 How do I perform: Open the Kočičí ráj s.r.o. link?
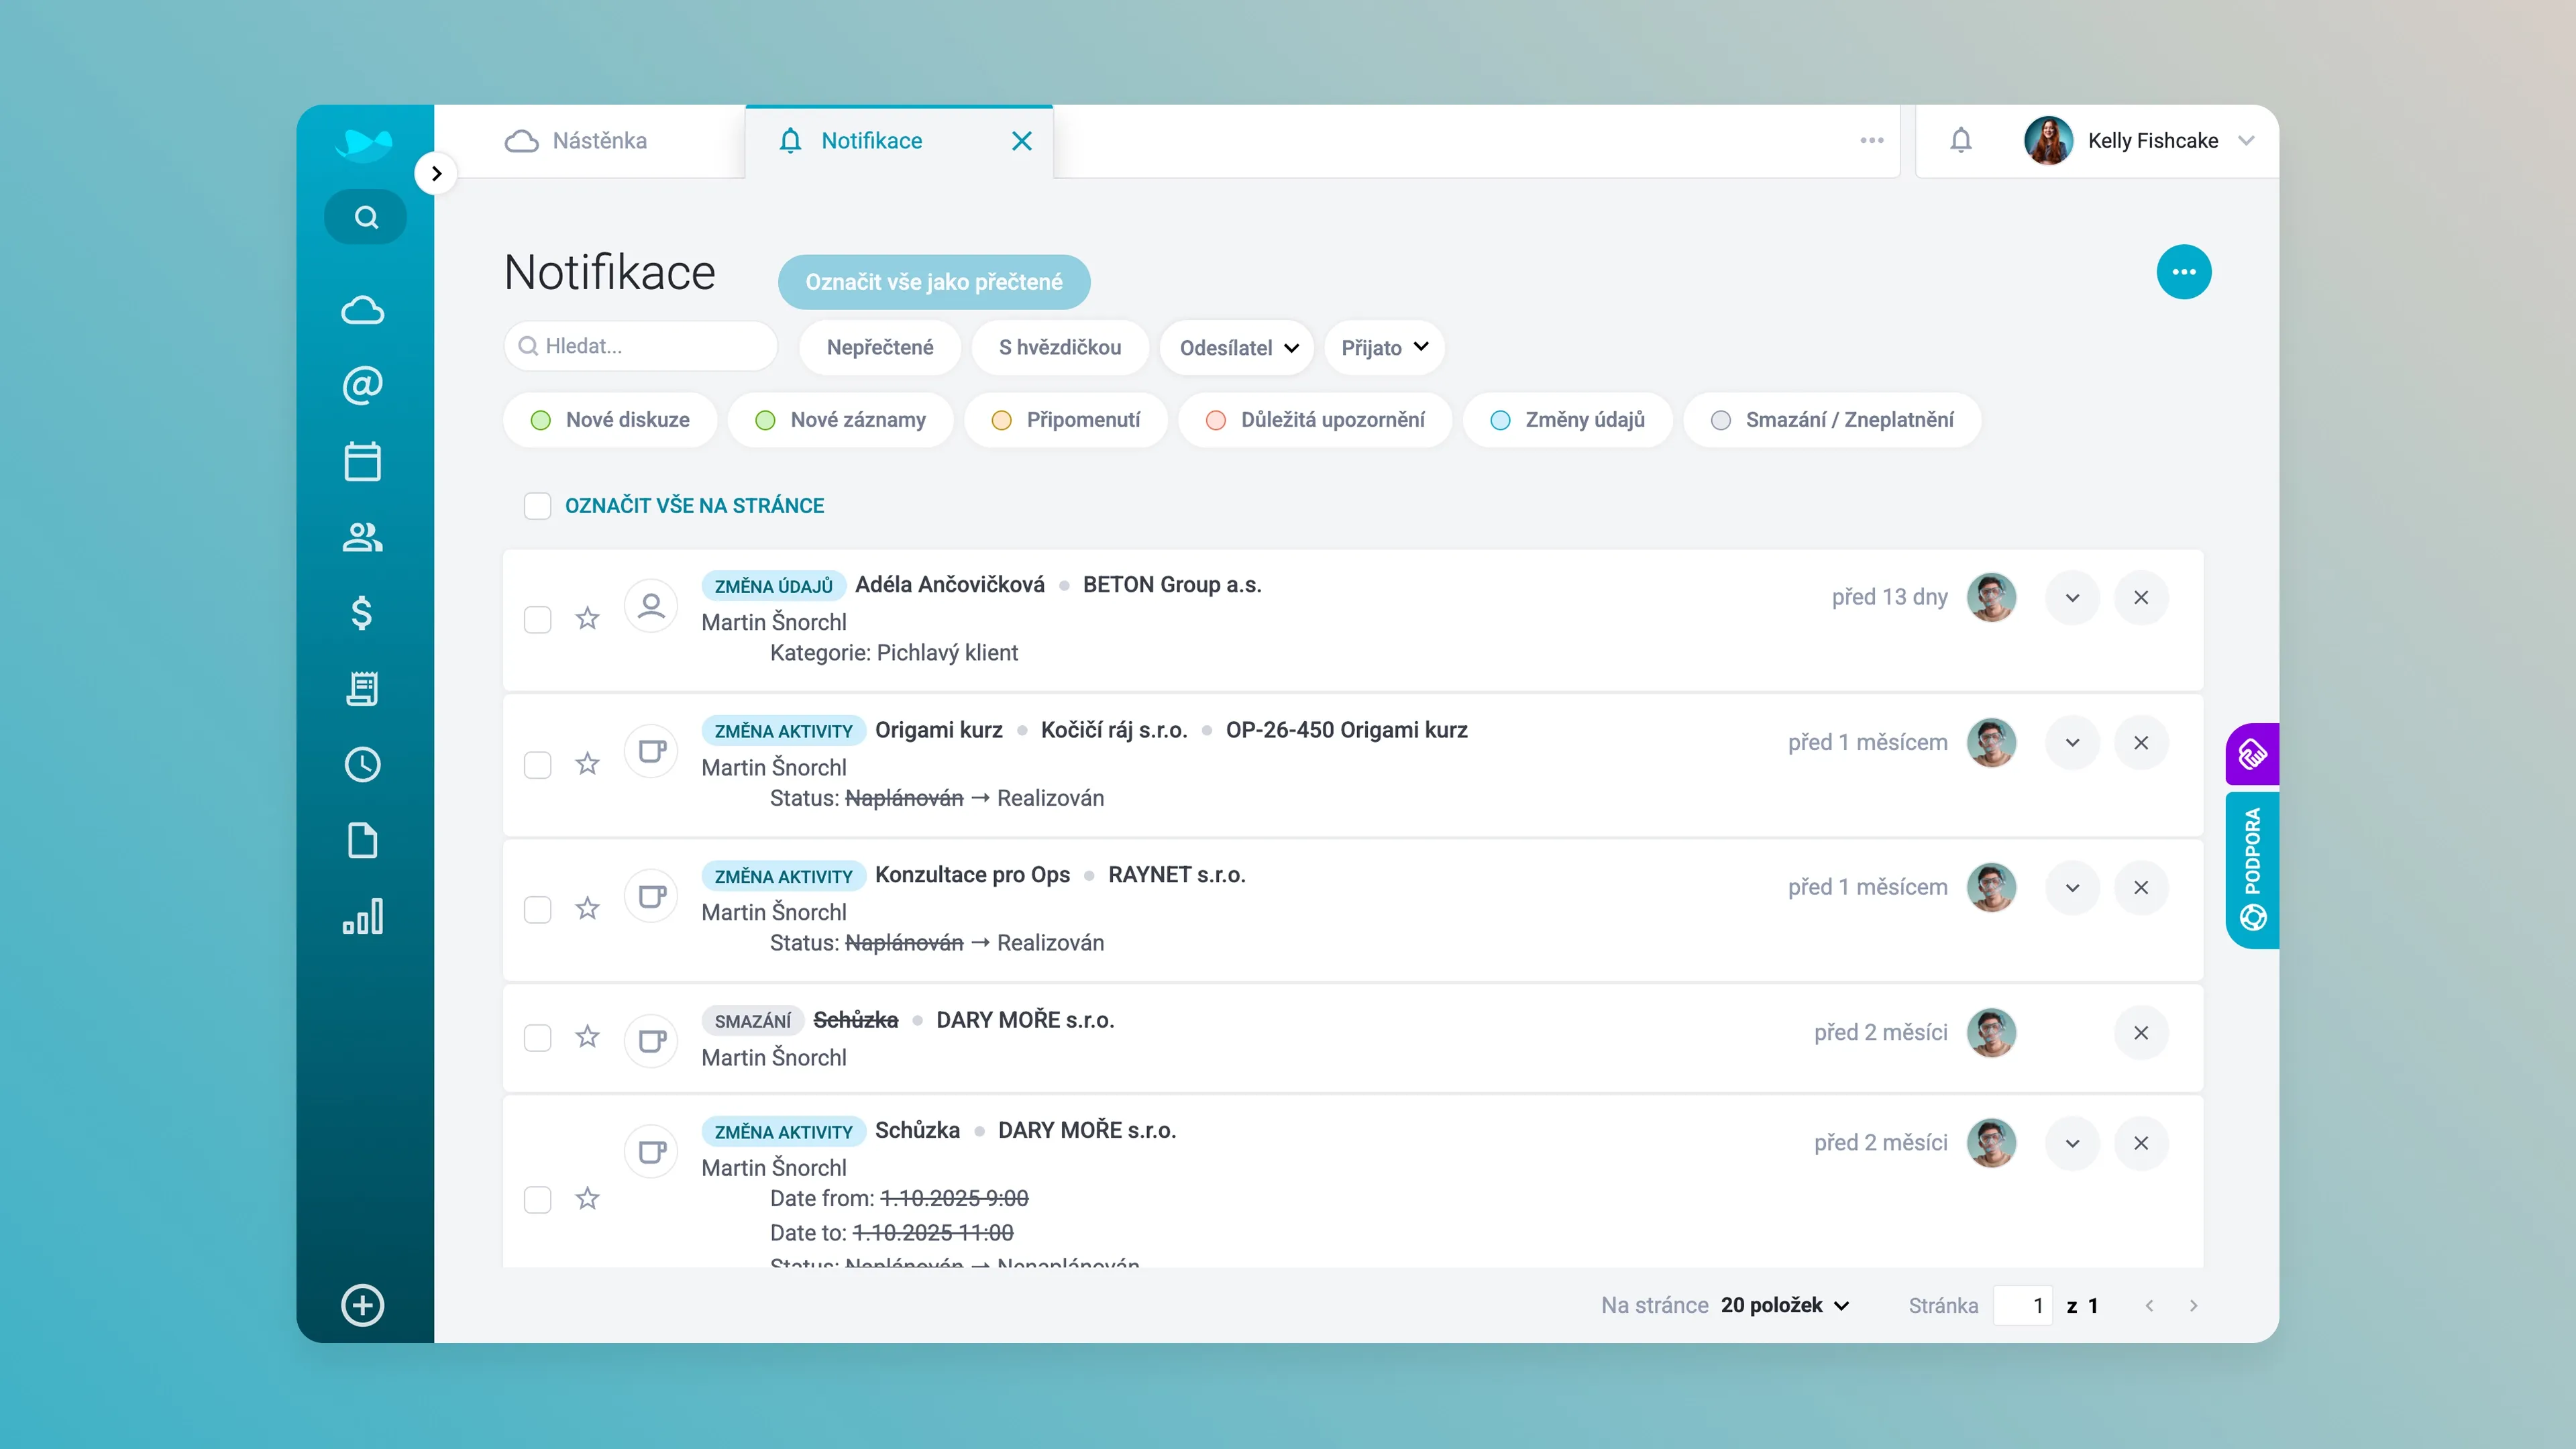click(1114, 730)
